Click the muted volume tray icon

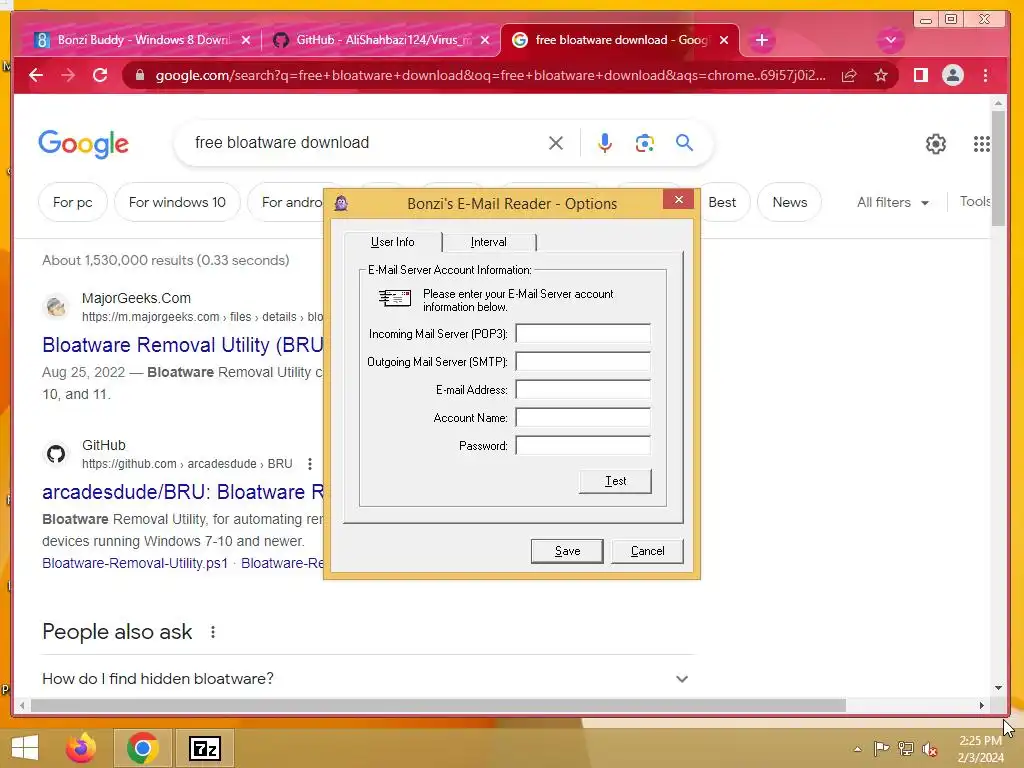click(x=929, y=749)
